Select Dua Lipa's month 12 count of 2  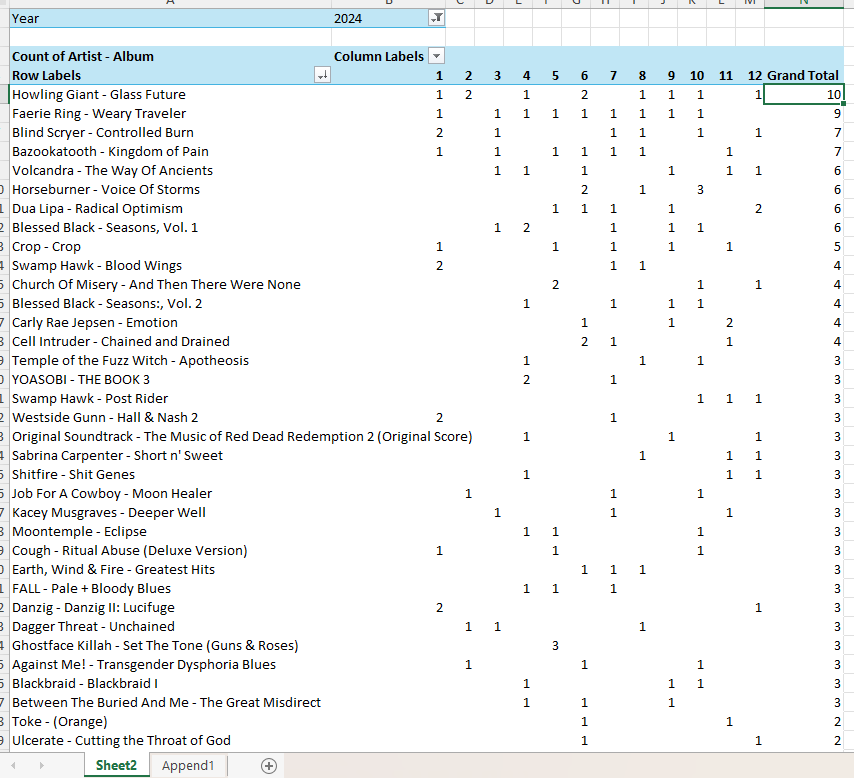pyautogui.click(x=750, y=209)
